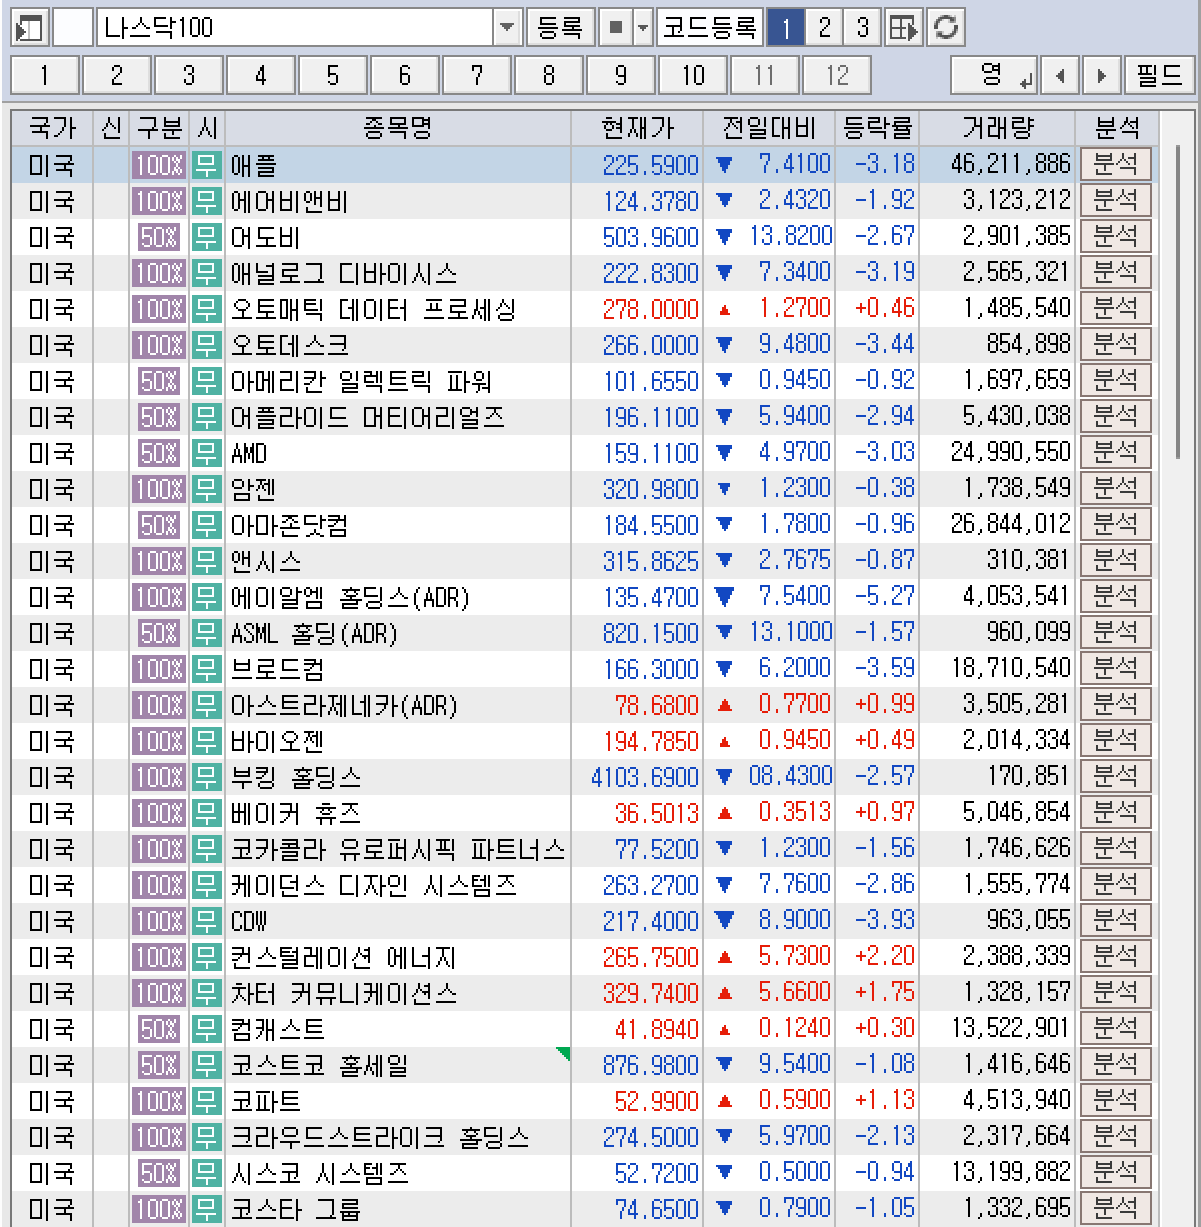Click the 50% badge in the ASML 홀딩(ADR) row

pyautogui.click(x=159, y=633)
